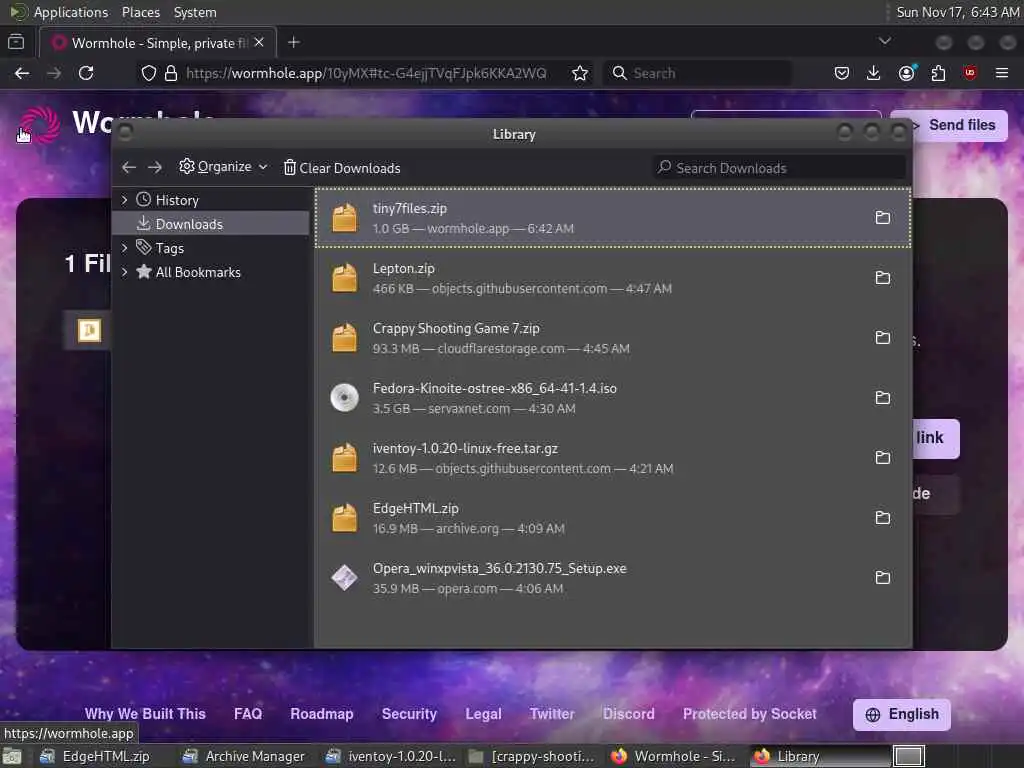
Task: Click the site security lock icon
Action: point(171,73)
